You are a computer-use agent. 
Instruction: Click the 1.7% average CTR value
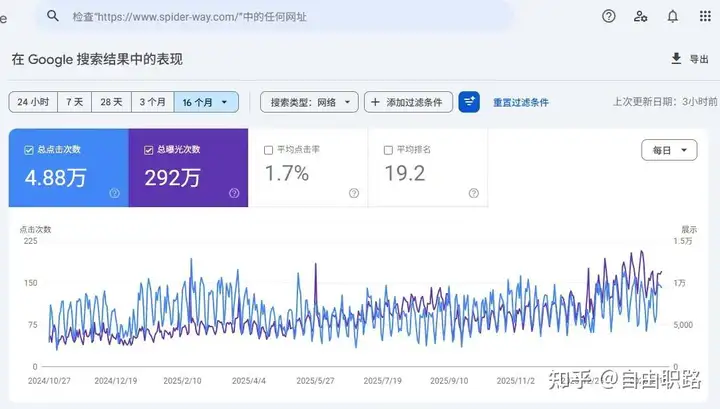287,174
